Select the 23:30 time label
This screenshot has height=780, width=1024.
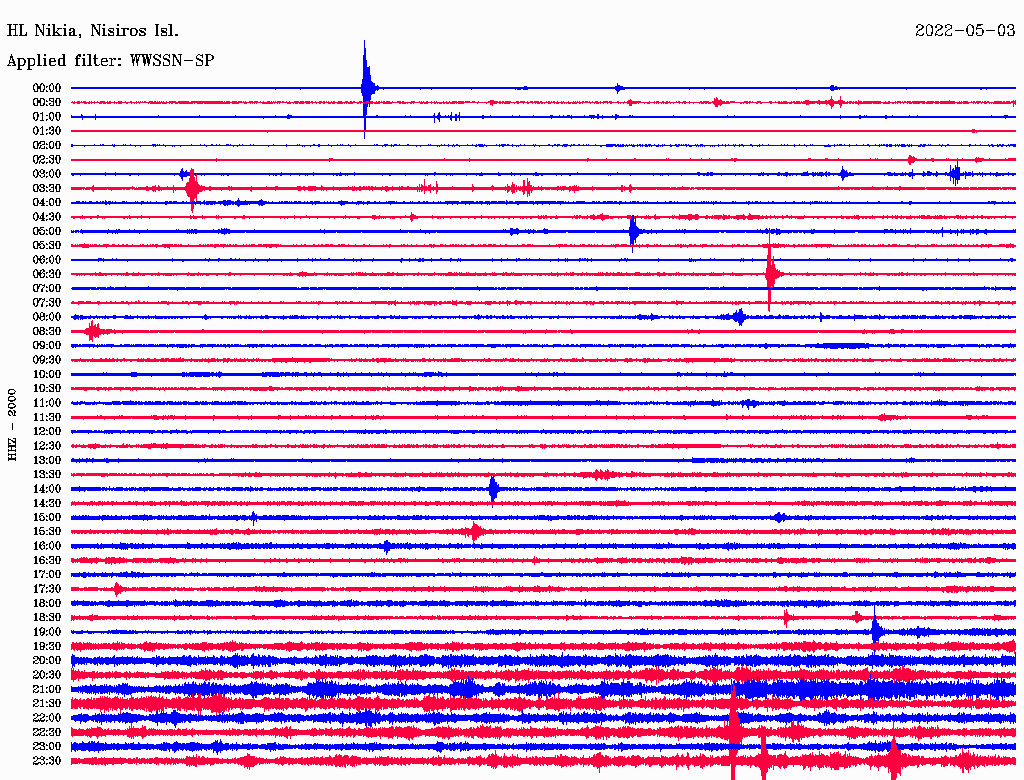(x=47, y=761)
